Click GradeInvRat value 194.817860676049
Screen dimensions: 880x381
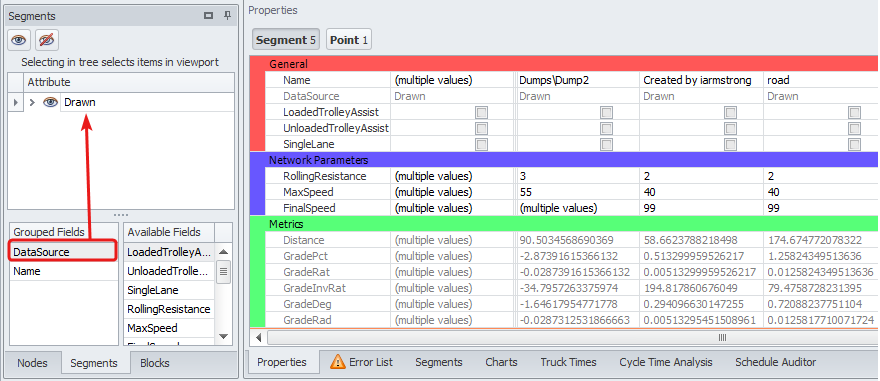[x=702, y=288]
